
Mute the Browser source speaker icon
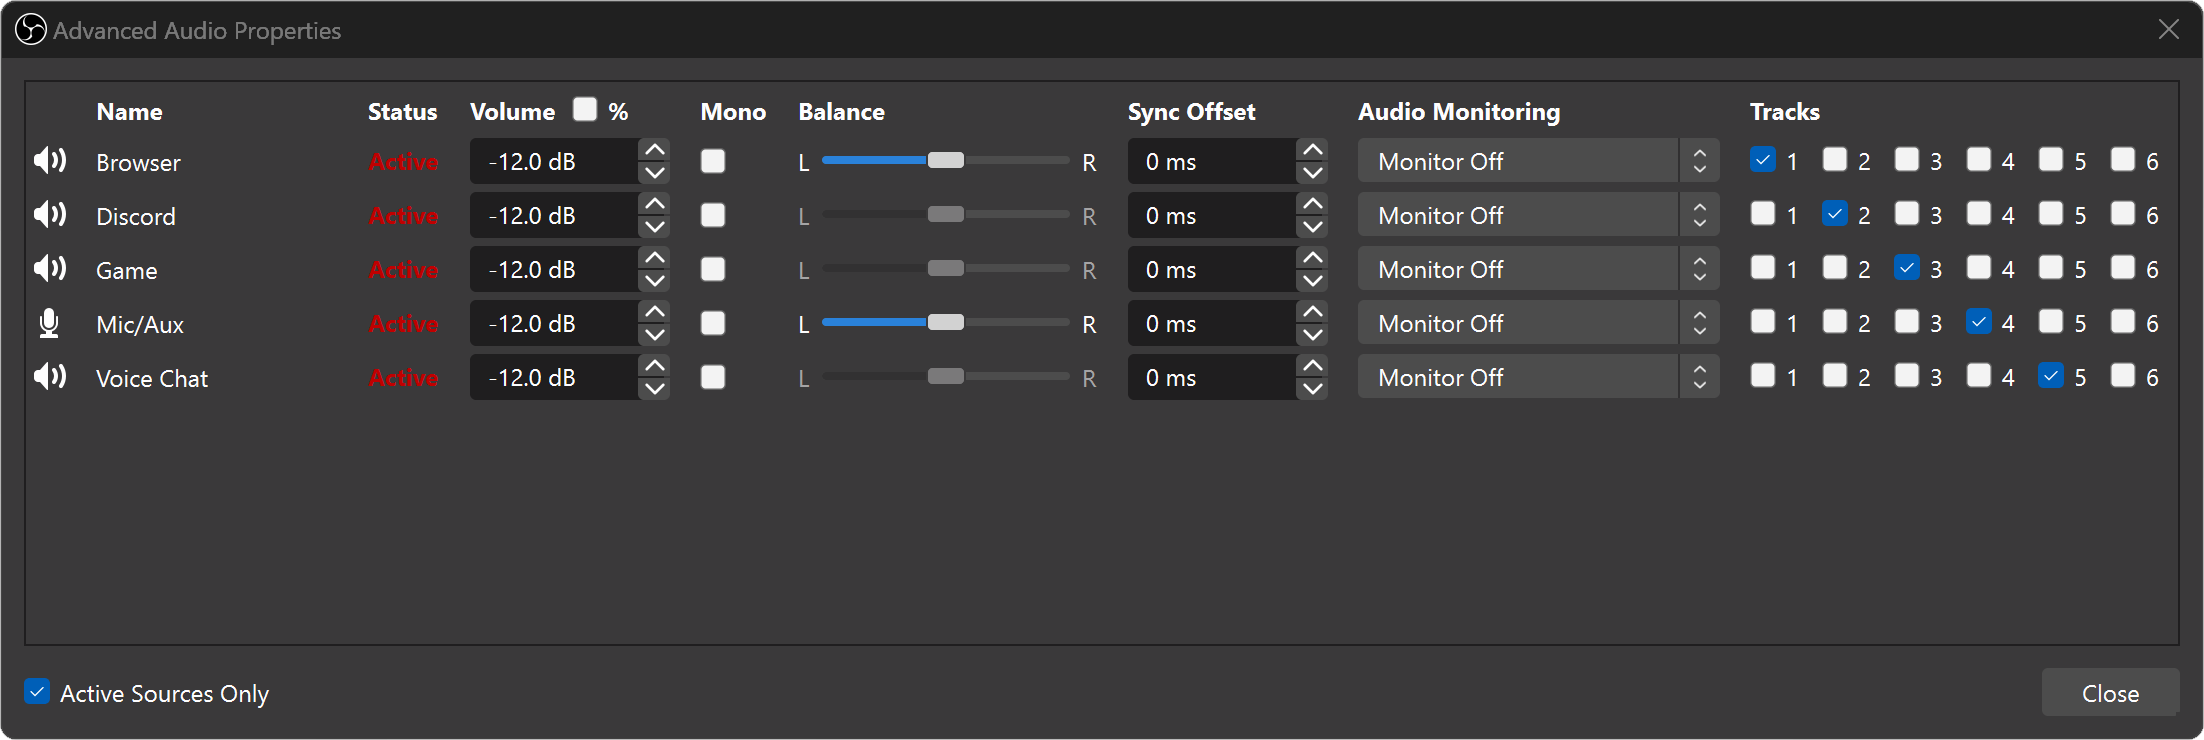coord(50,161)
